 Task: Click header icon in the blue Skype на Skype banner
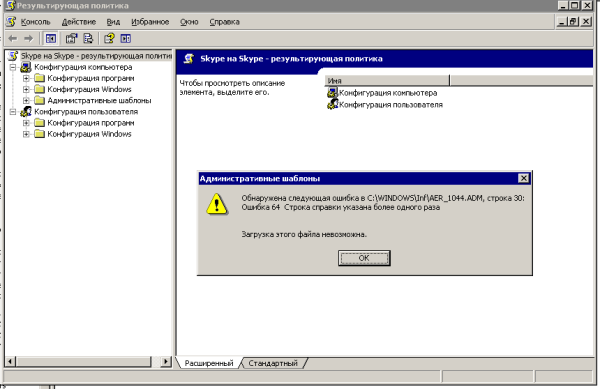click(189, 59)
